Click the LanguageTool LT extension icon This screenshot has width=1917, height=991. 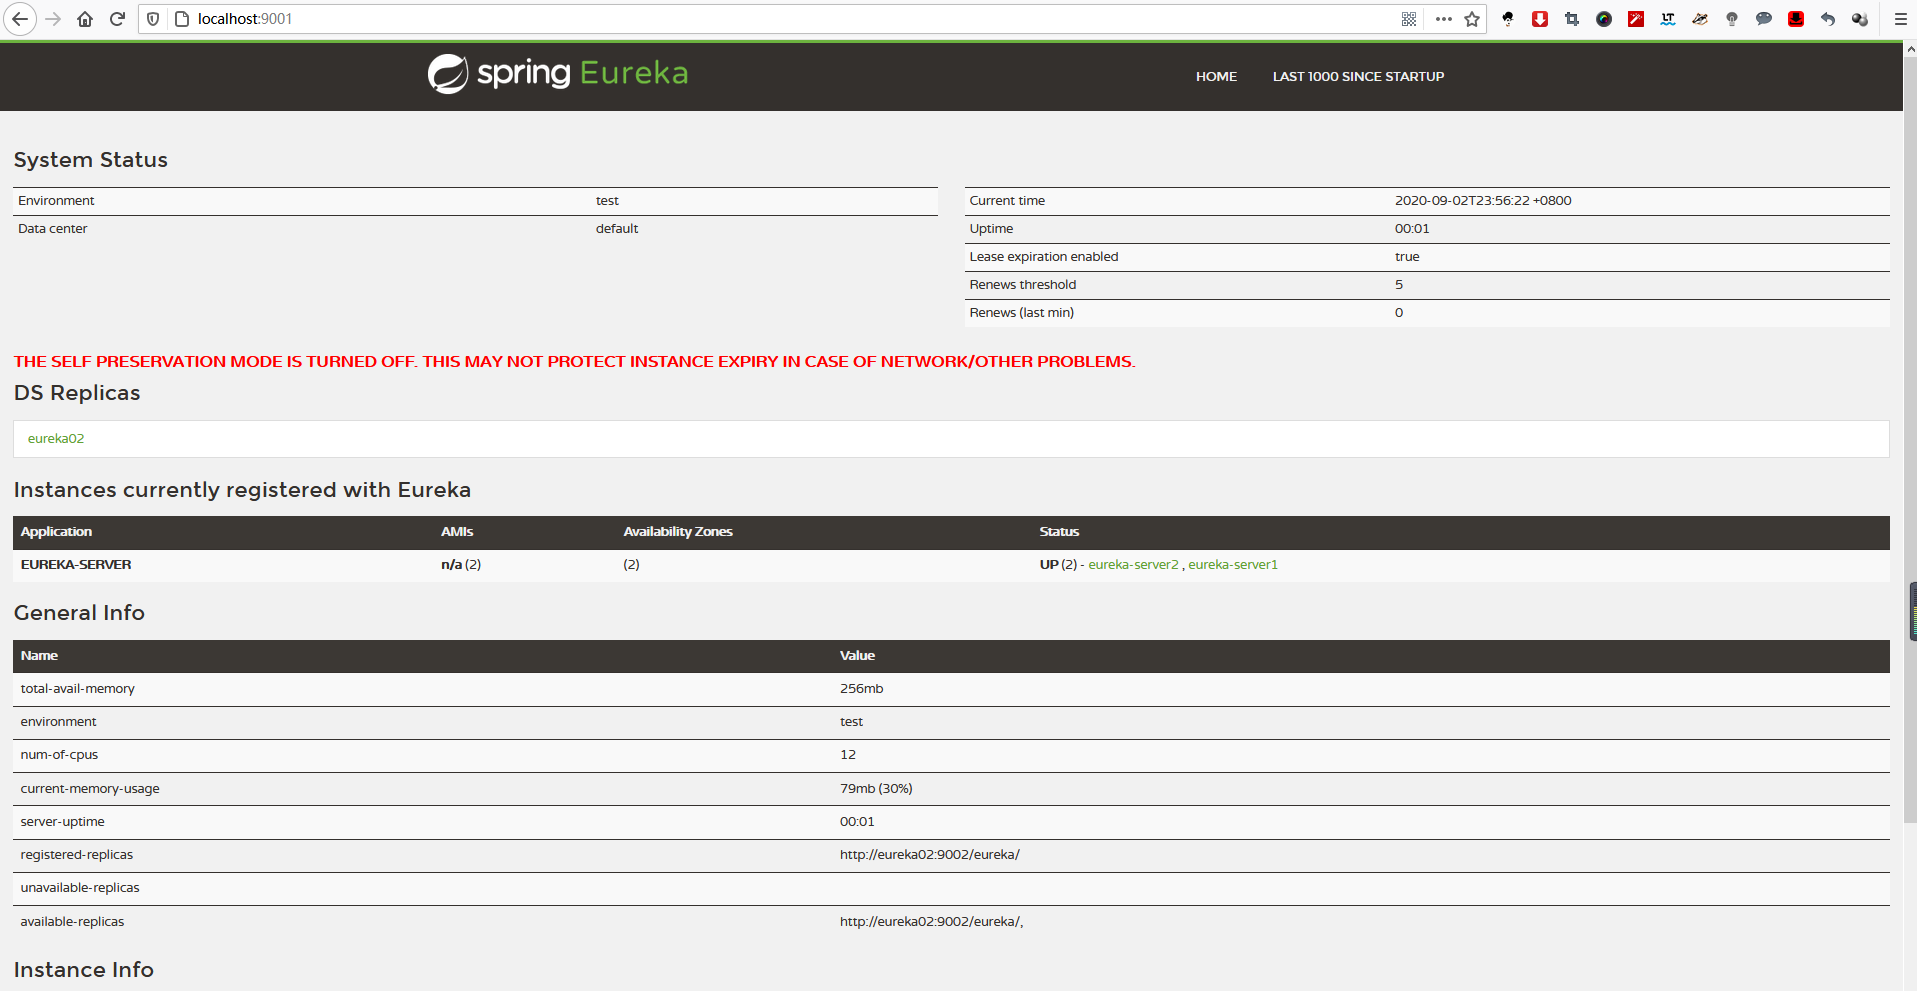[x=1668, y=19]
